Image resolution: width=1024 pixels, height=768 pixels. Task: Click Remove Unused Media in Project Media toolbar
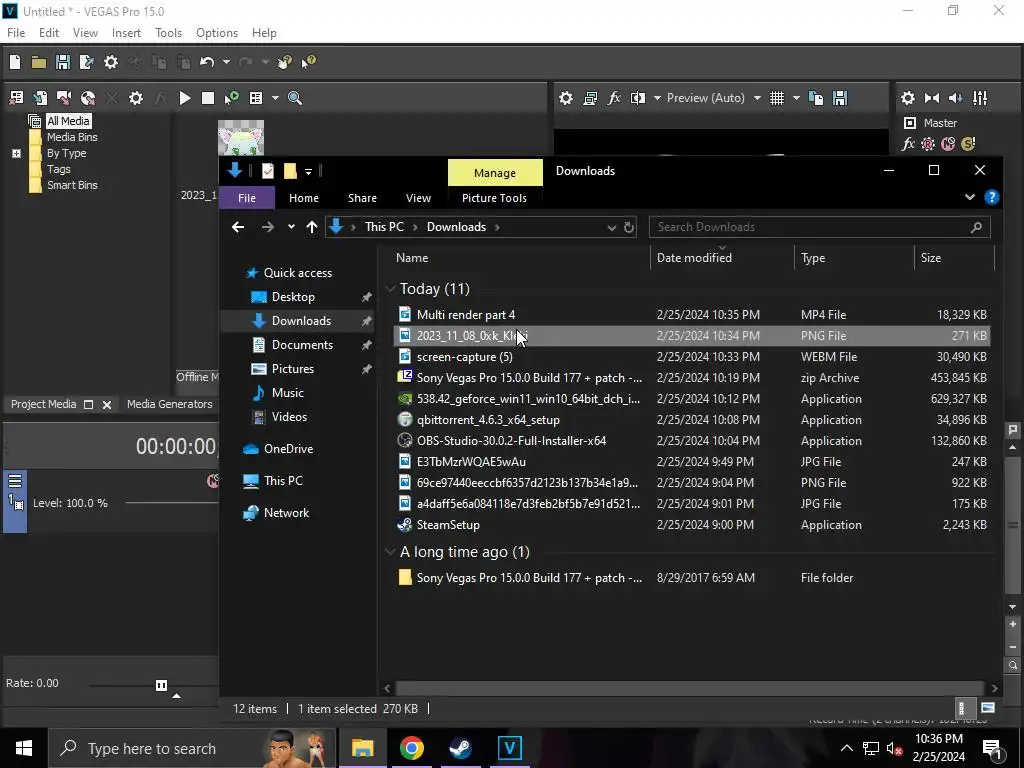(16, 98)
